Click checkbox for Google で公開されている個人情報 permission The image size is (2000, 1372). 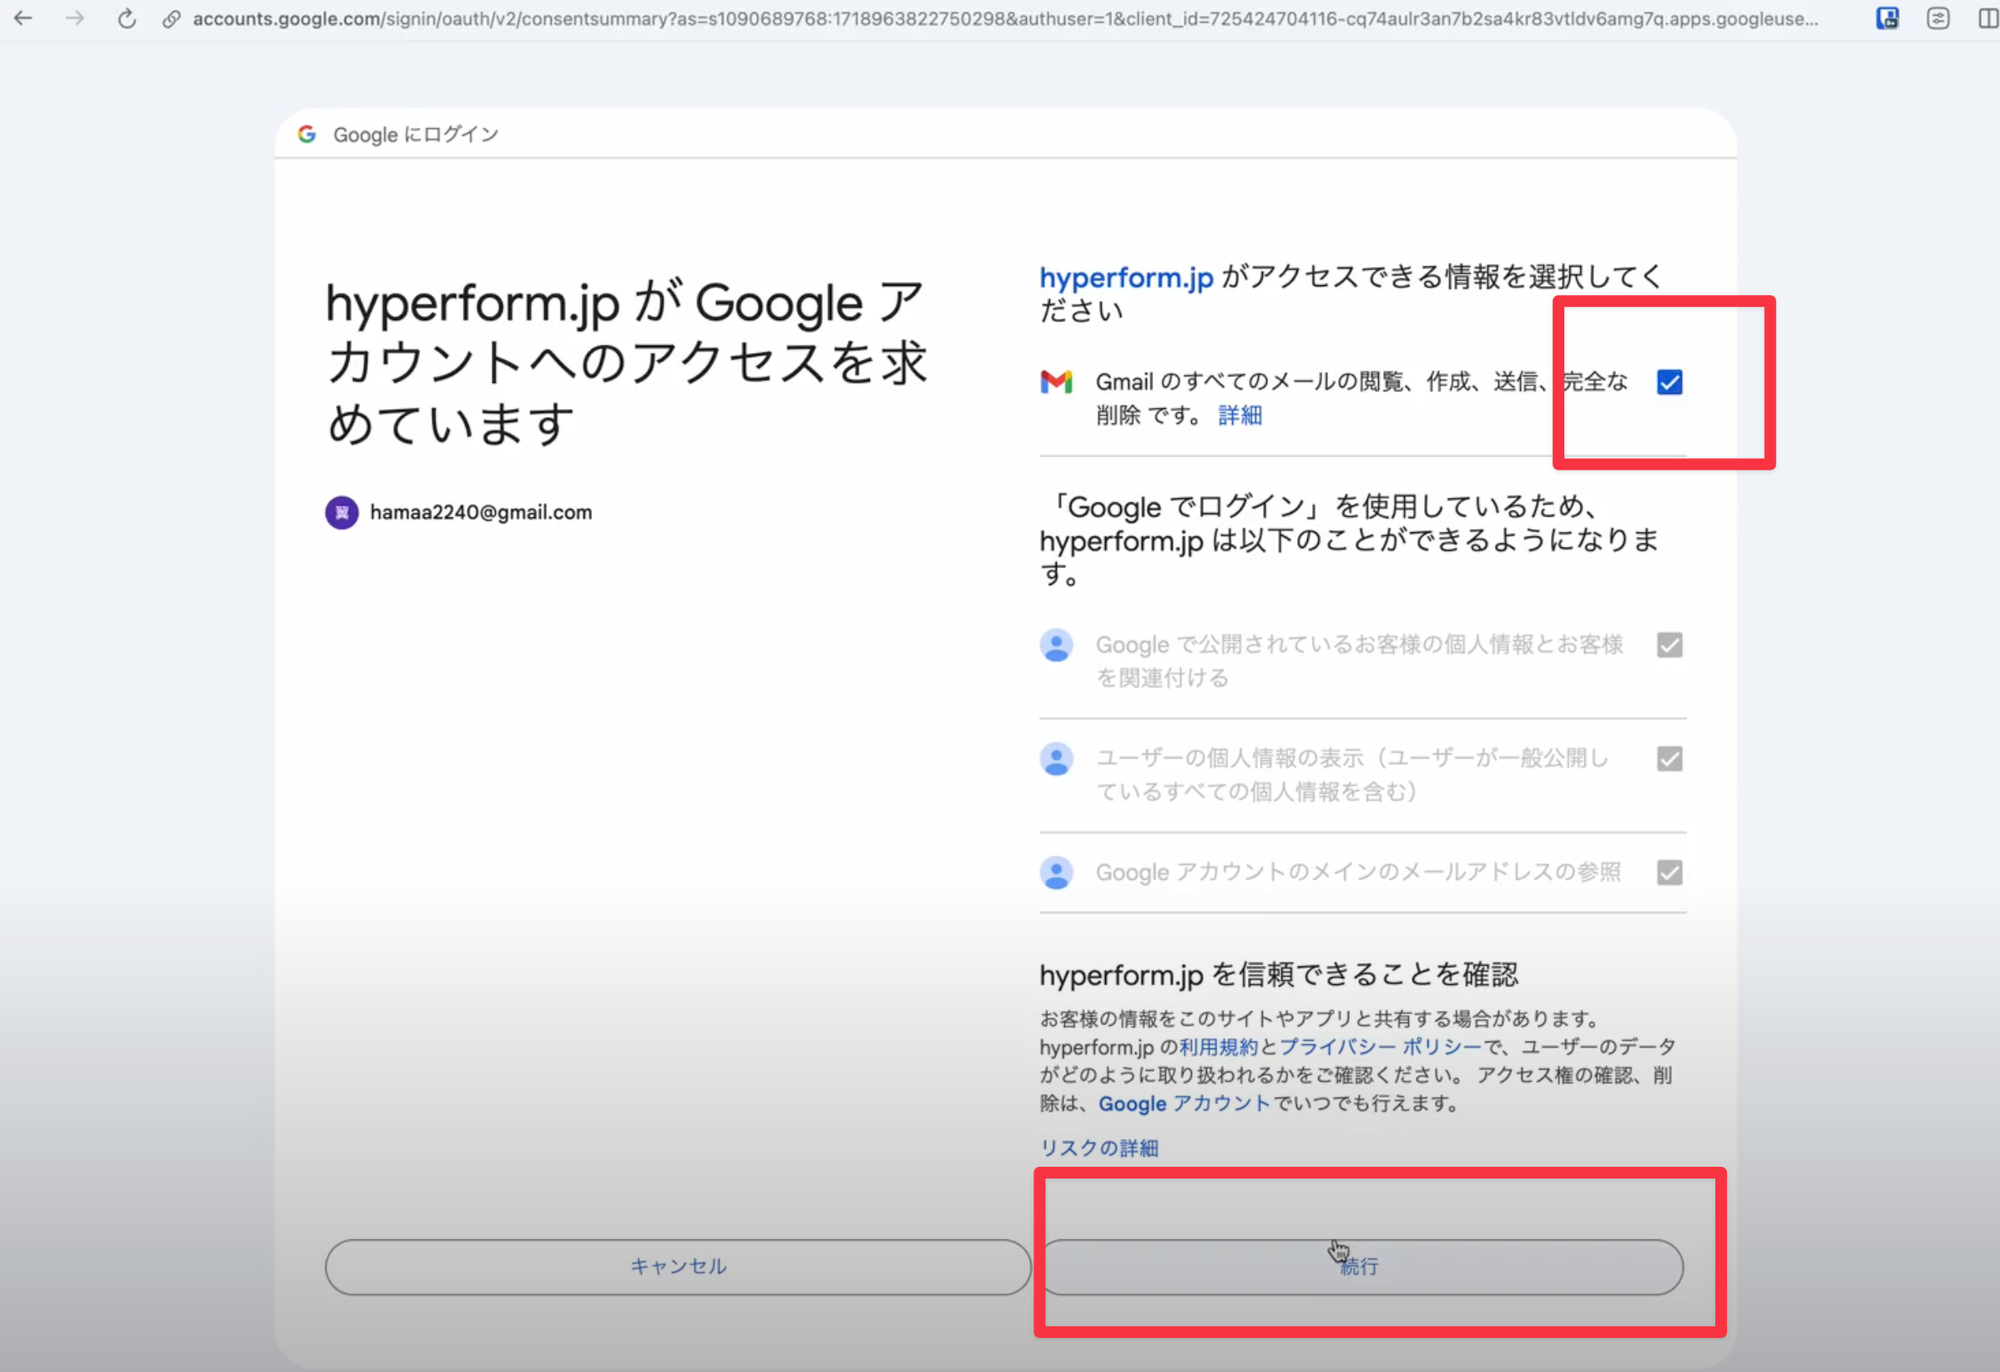(1669, 645)
